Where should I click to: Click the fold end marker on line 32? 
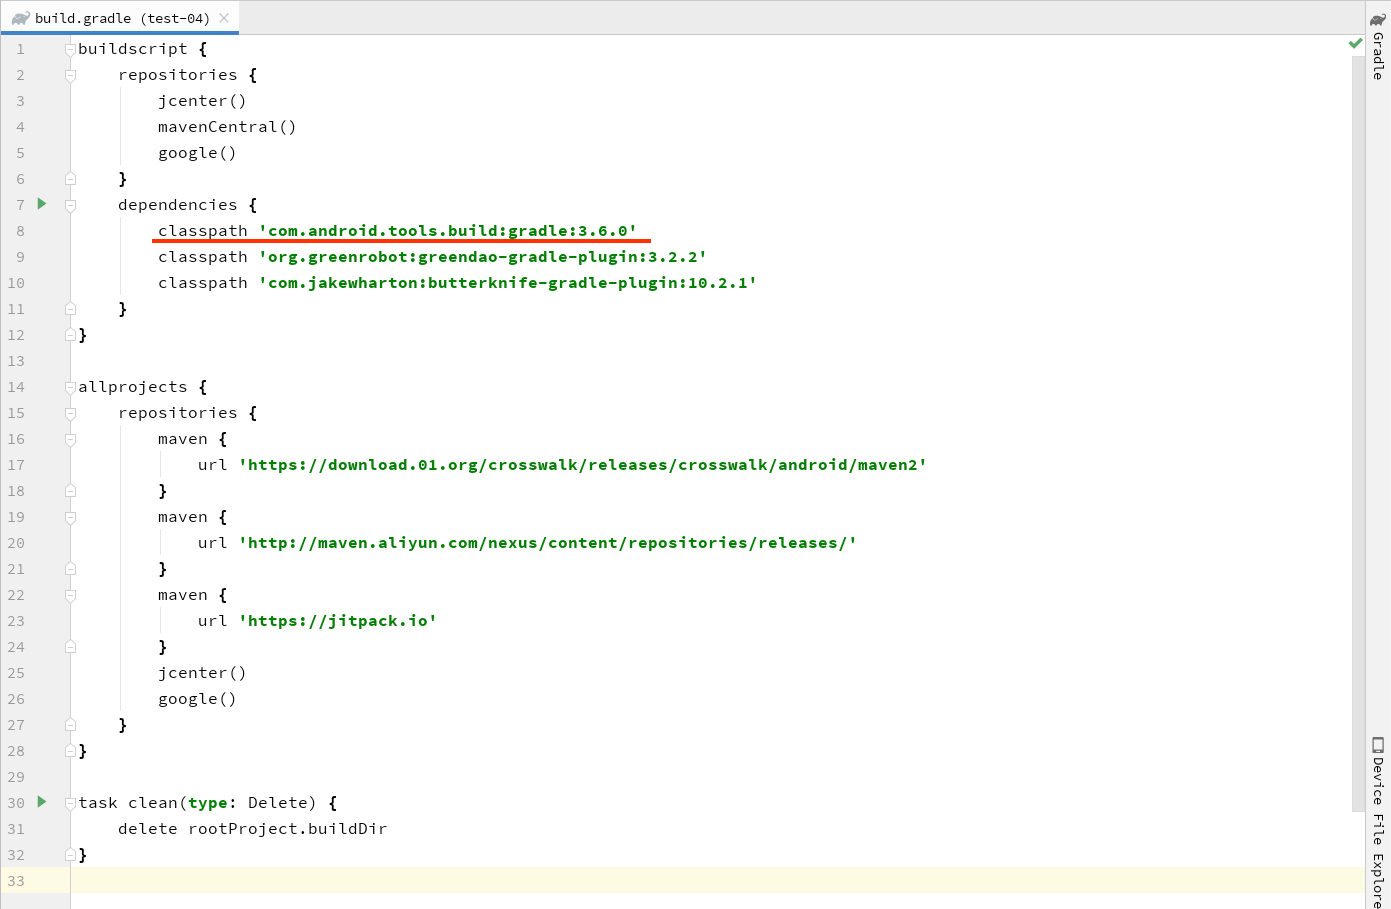click(x=70, y=855)
